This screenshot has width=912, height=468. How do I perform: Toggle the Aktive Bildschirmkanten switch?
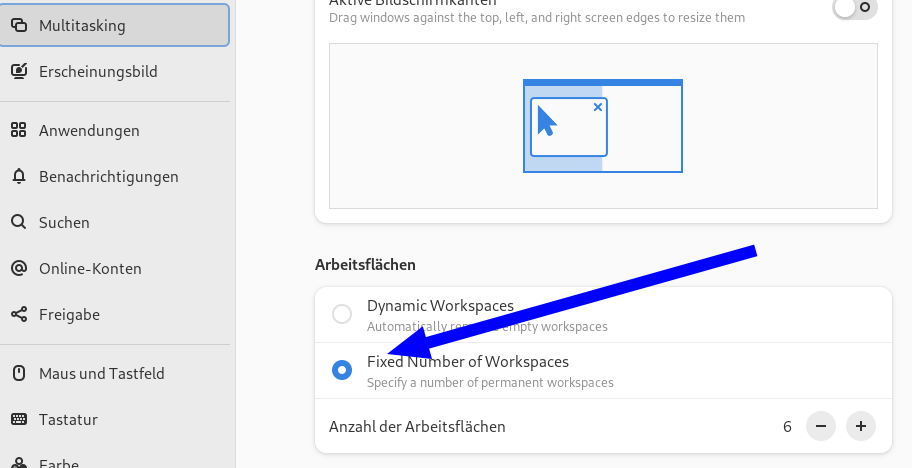pyautogui.click(x=855, y=8)
